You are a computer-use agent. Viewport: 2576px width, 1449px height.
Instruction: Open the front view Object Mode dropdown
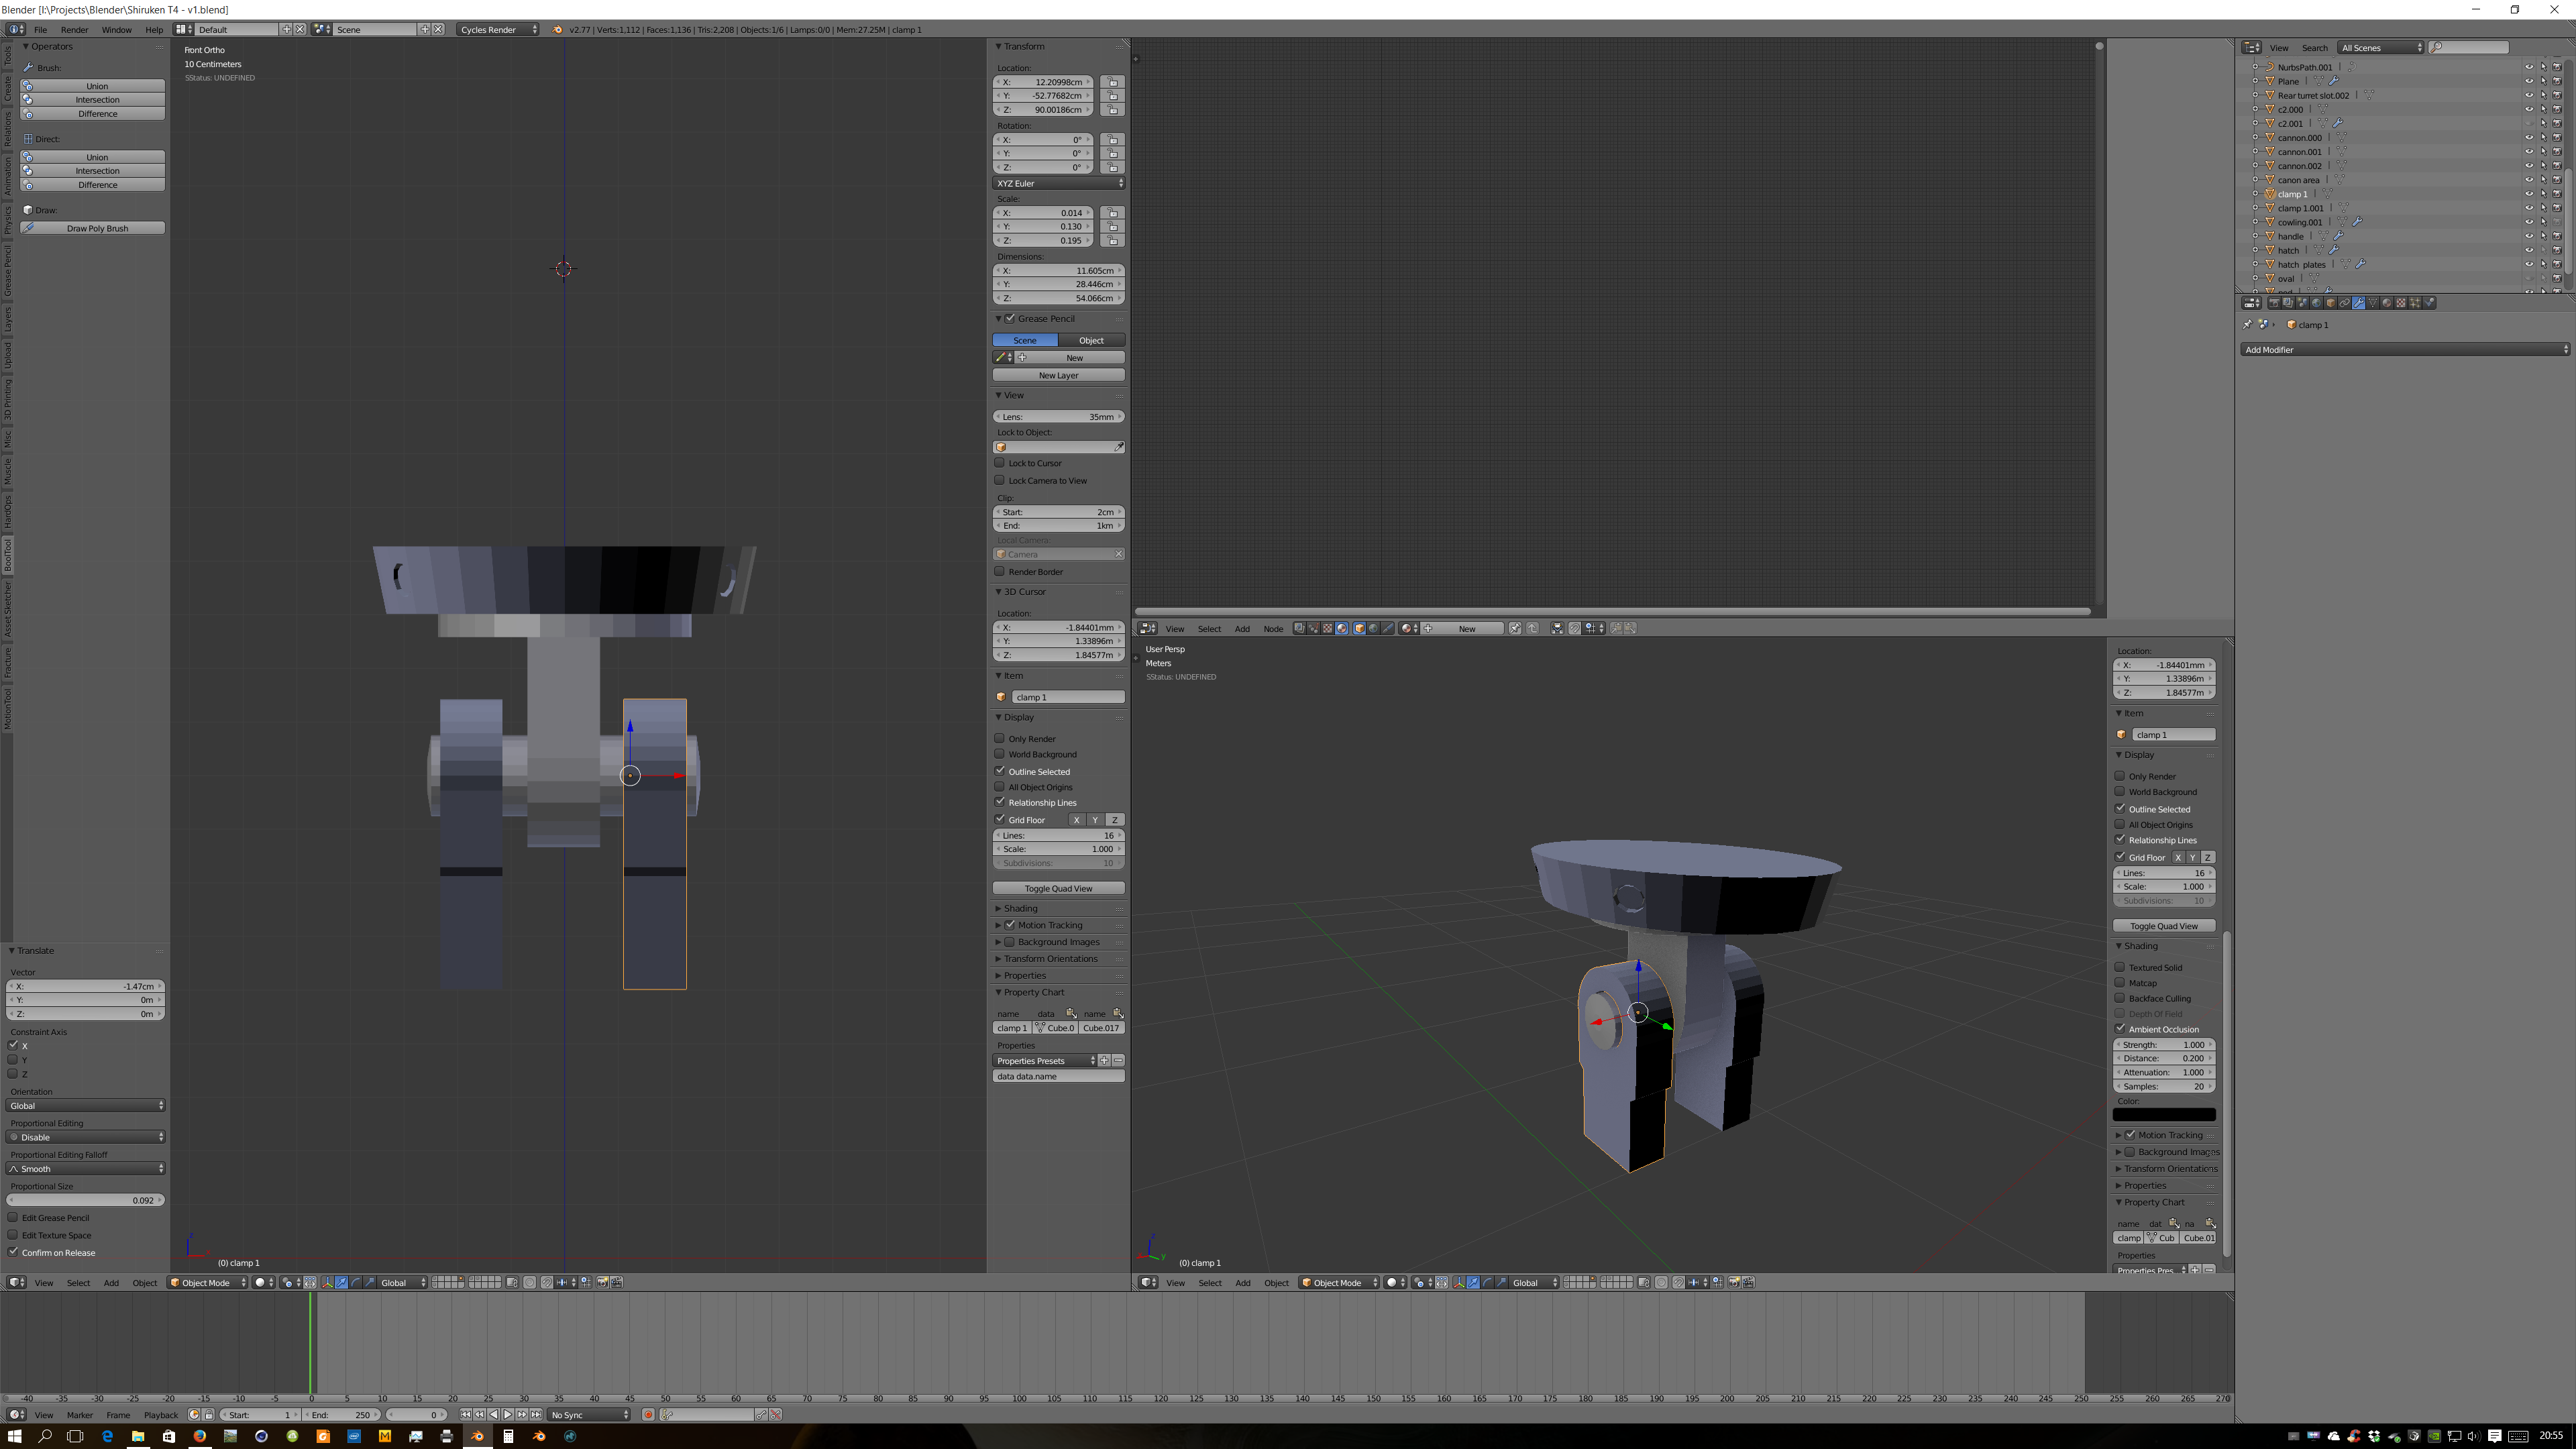pos(207,1282)
